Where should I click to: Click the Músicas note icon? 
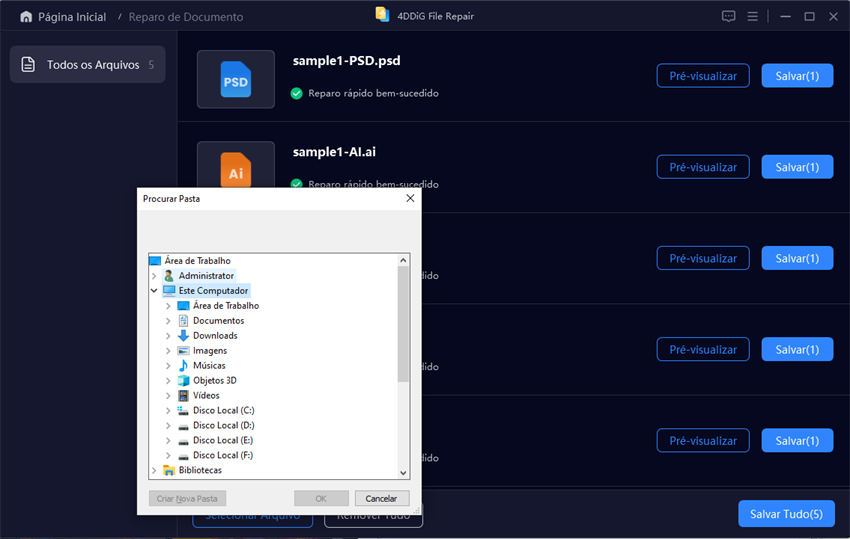(183, 365)
